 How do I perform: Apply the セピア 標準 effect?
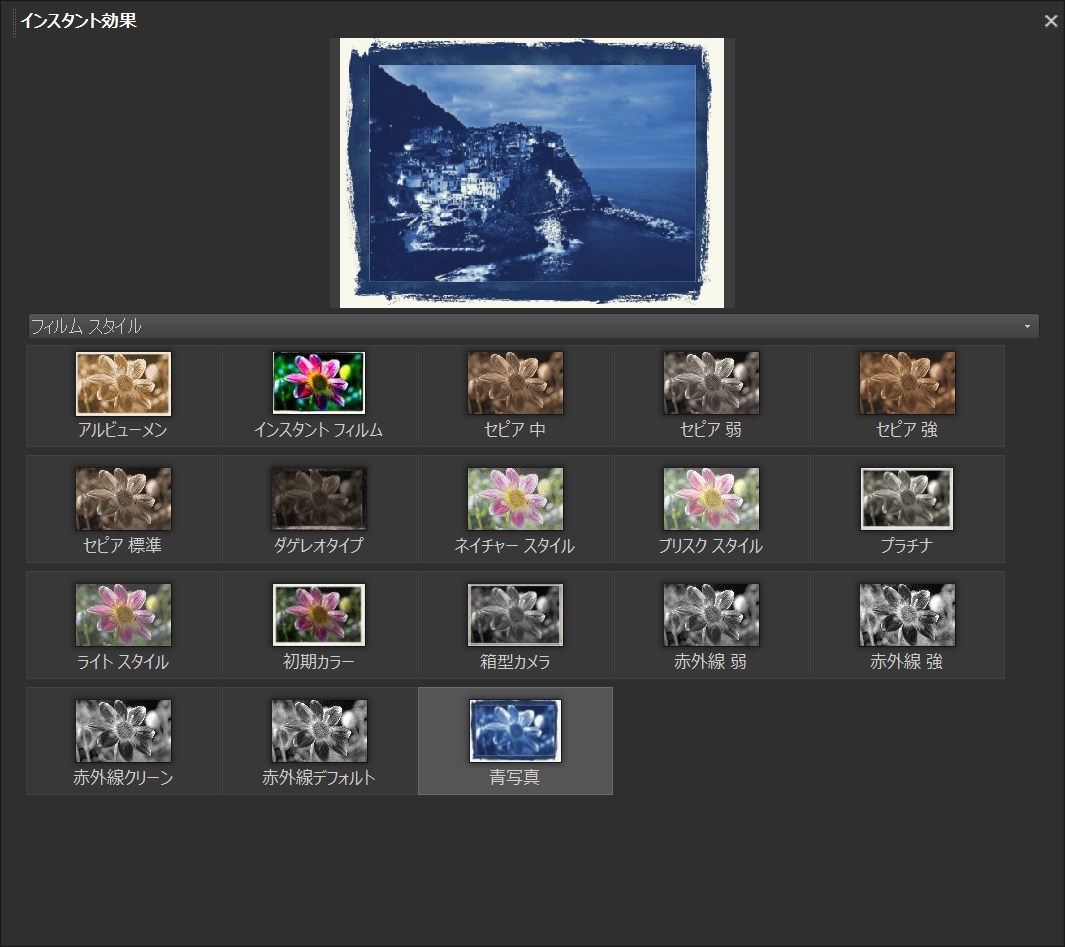click(x=123, y=509)
